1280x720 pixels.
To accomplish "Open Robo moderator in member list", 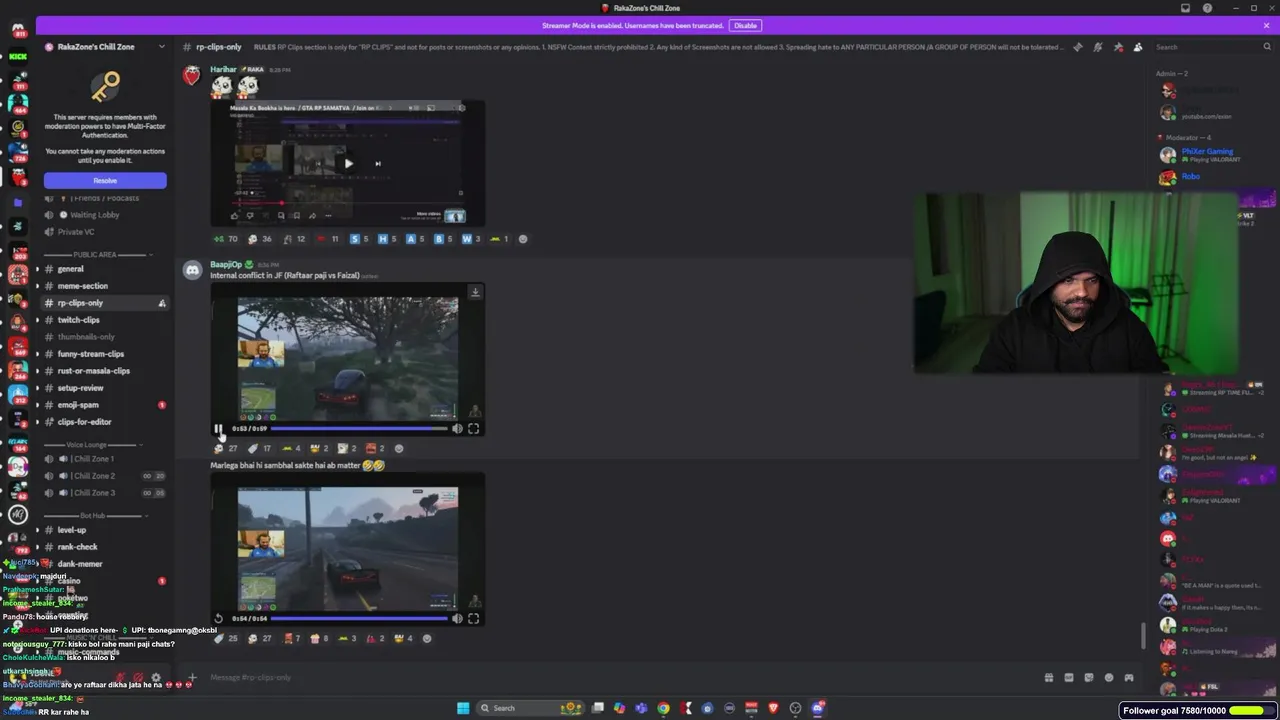I will 1190,176.
